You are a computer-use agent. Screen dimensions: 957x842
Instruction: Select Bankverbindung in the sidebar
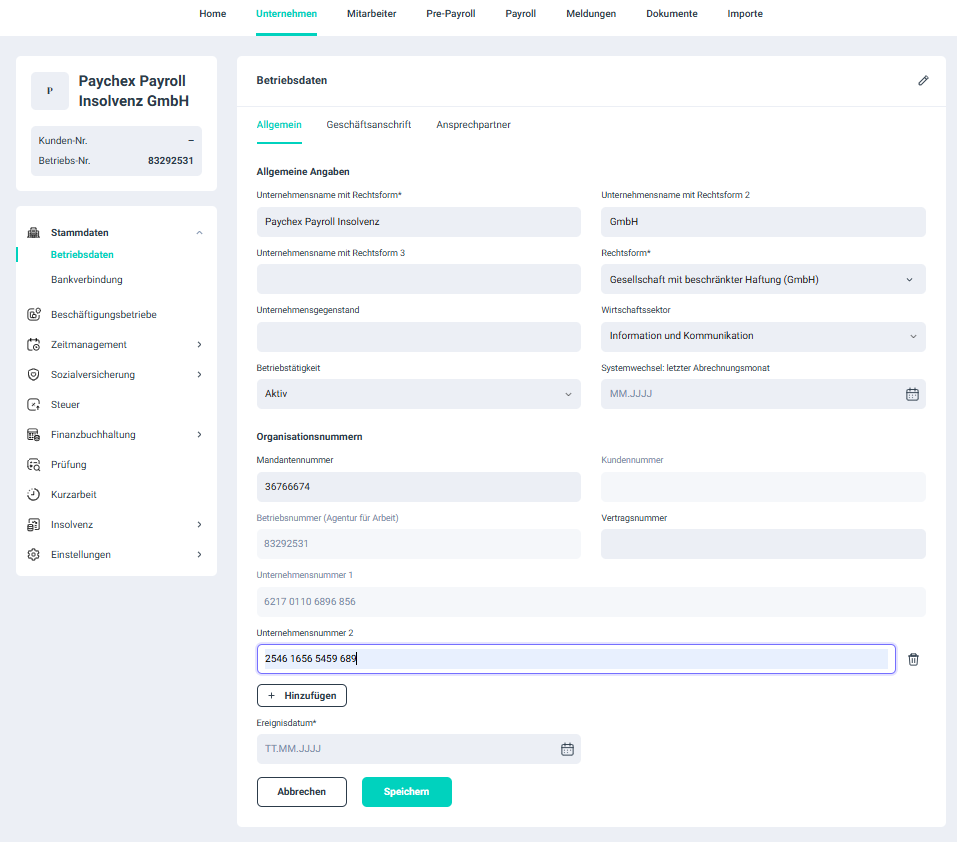tap(87, 280)
